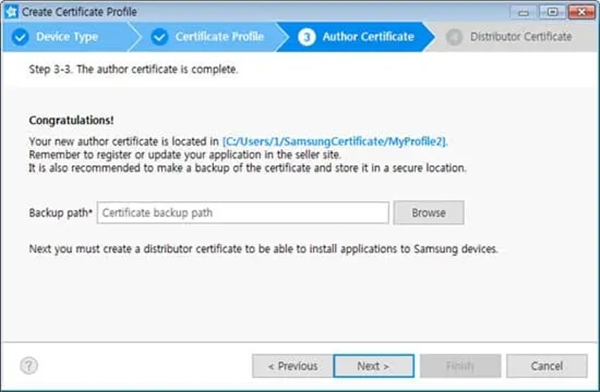Minimize the Create Certificate Profile window
This screenshot has height=392, width=600.
pyautogui.click(x=523, y=12)
